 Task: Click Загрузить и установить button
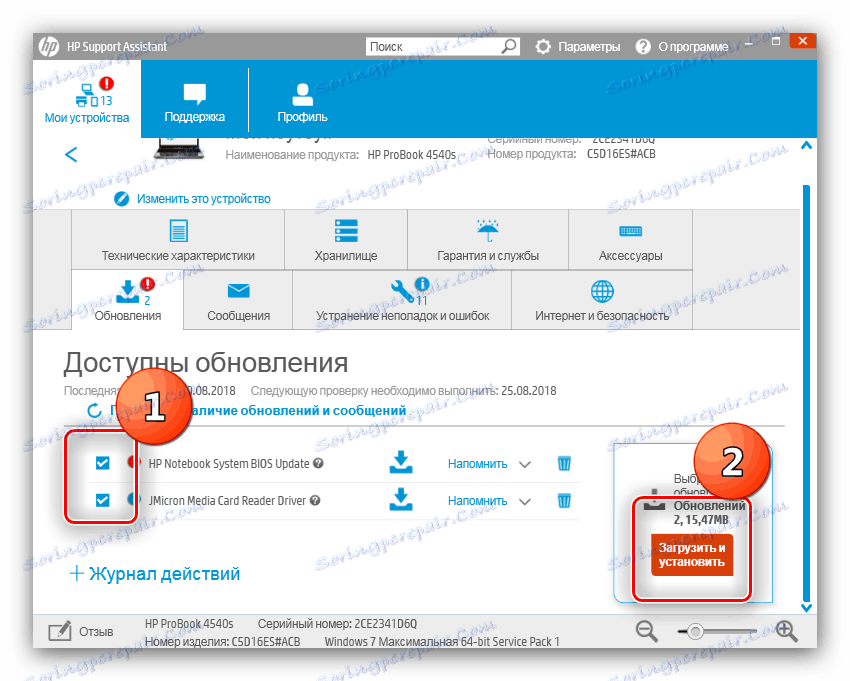click(x=692, y=555)
